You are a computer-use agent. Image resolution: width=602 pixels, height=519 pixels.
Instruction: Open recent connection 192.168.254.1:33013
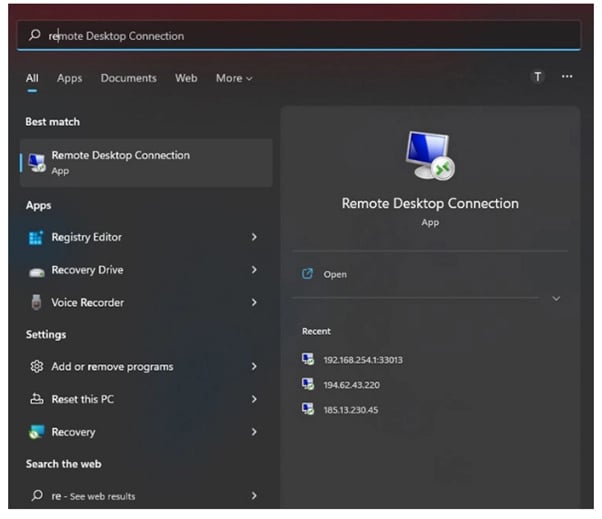tap(363, 360)
